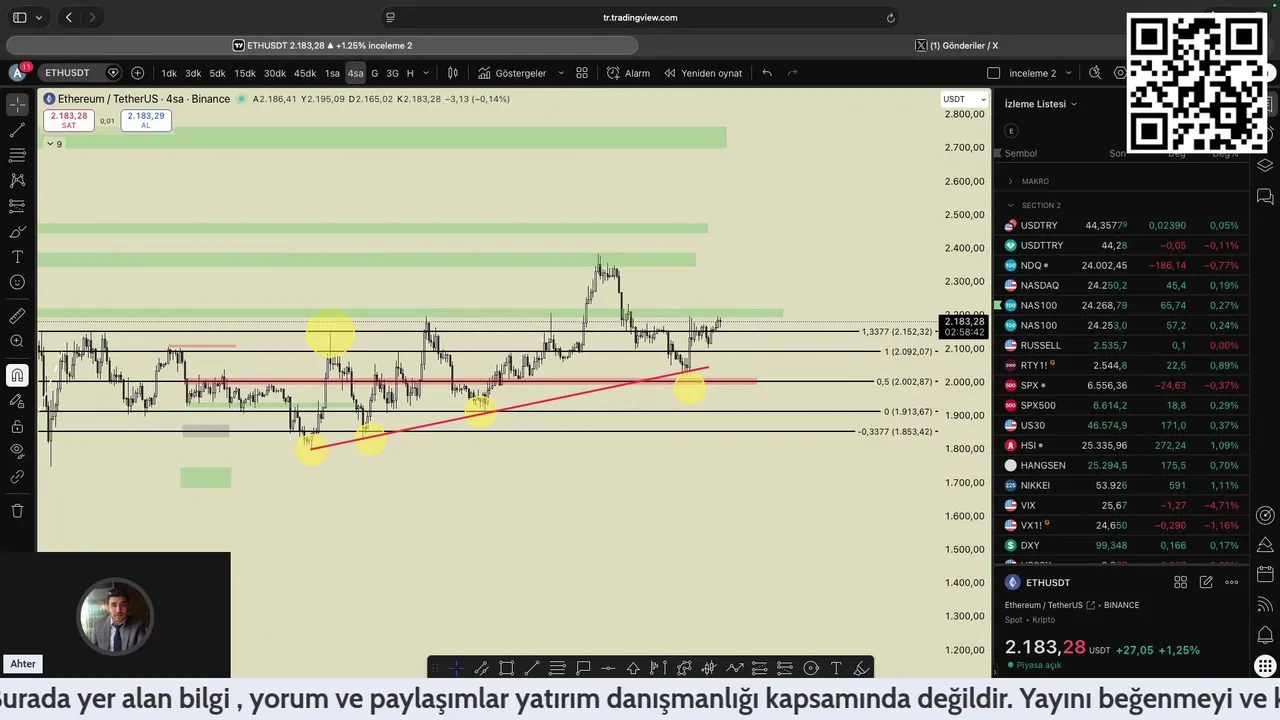Select USDTRY in the watchlist
This screenshot has width=1280, height=720.
pos(1122,225)
